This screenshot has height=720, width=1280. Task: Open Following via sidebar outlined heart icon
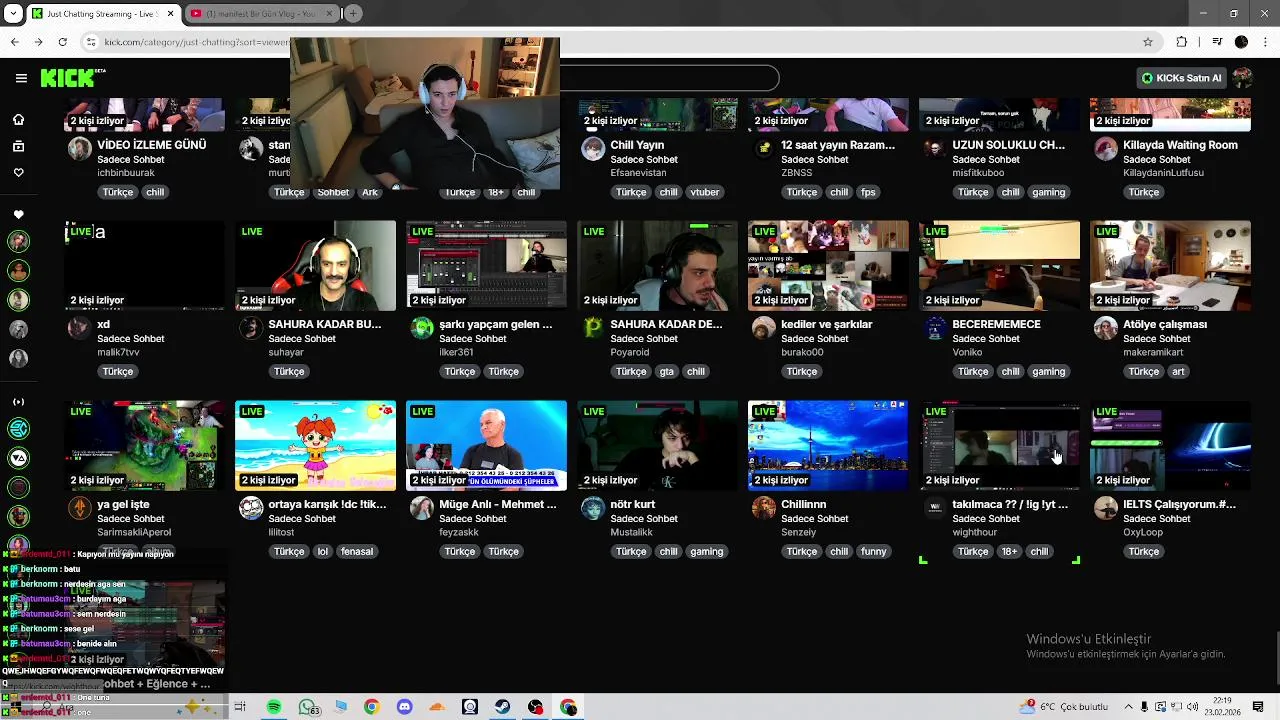(x=18, y=172)
